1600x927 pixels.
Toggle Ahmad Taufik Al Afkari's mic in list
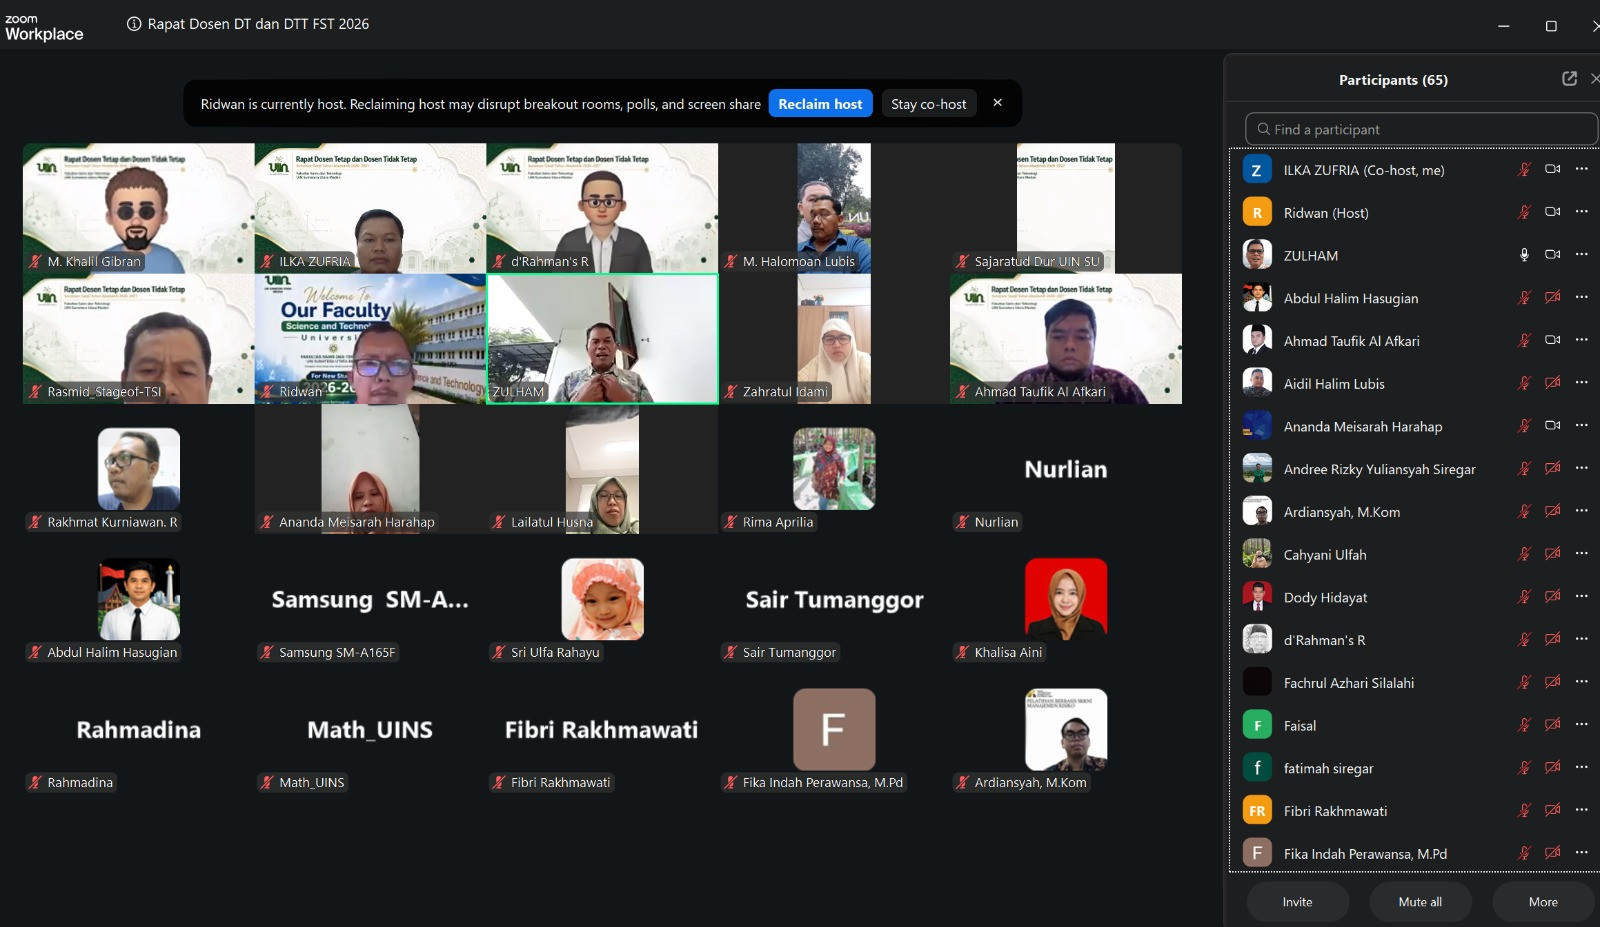tap(1524, 341)
